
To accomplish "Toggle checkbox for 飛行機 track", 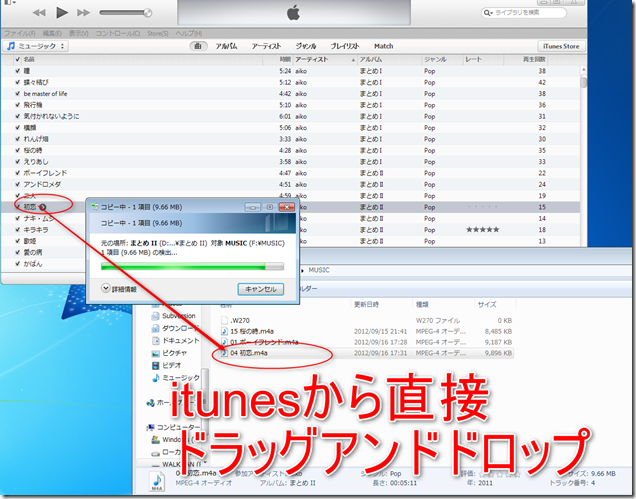I will pos(17,105).
